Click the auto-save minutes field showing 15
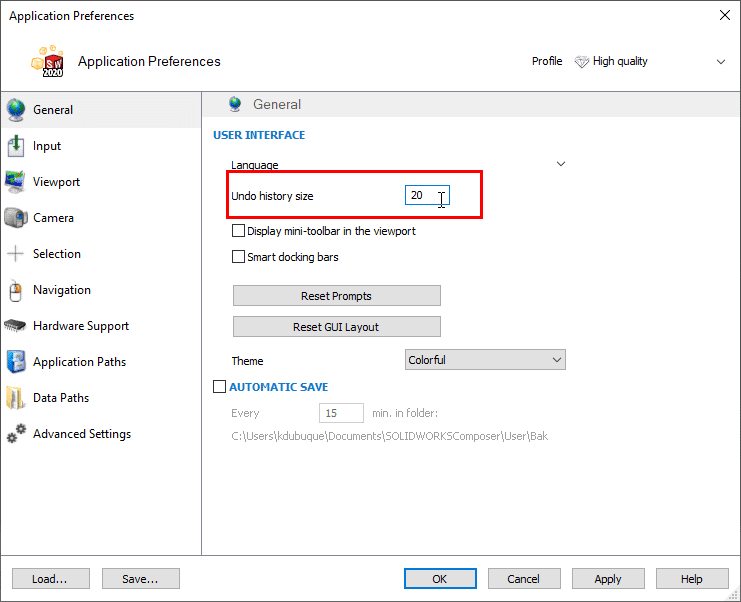741x602 pixels. pyautogui.click(x=341, y=413)
